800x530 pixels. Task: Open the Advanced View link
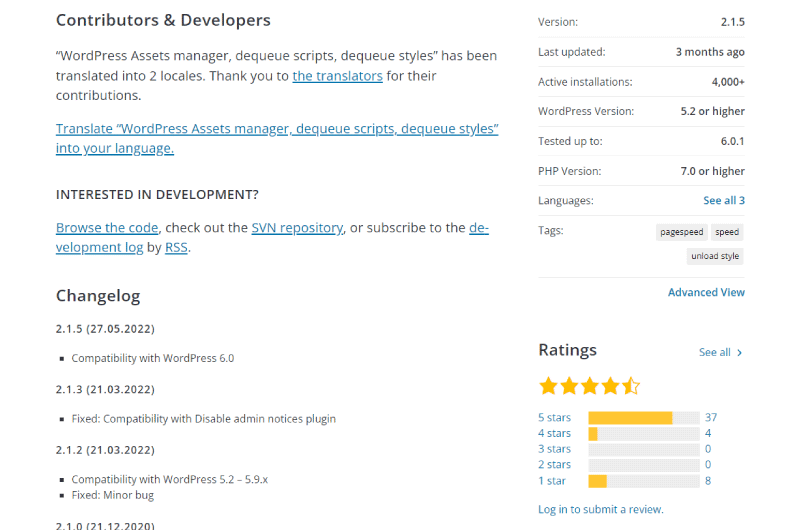pyautogui.click(x=706, y=292)
